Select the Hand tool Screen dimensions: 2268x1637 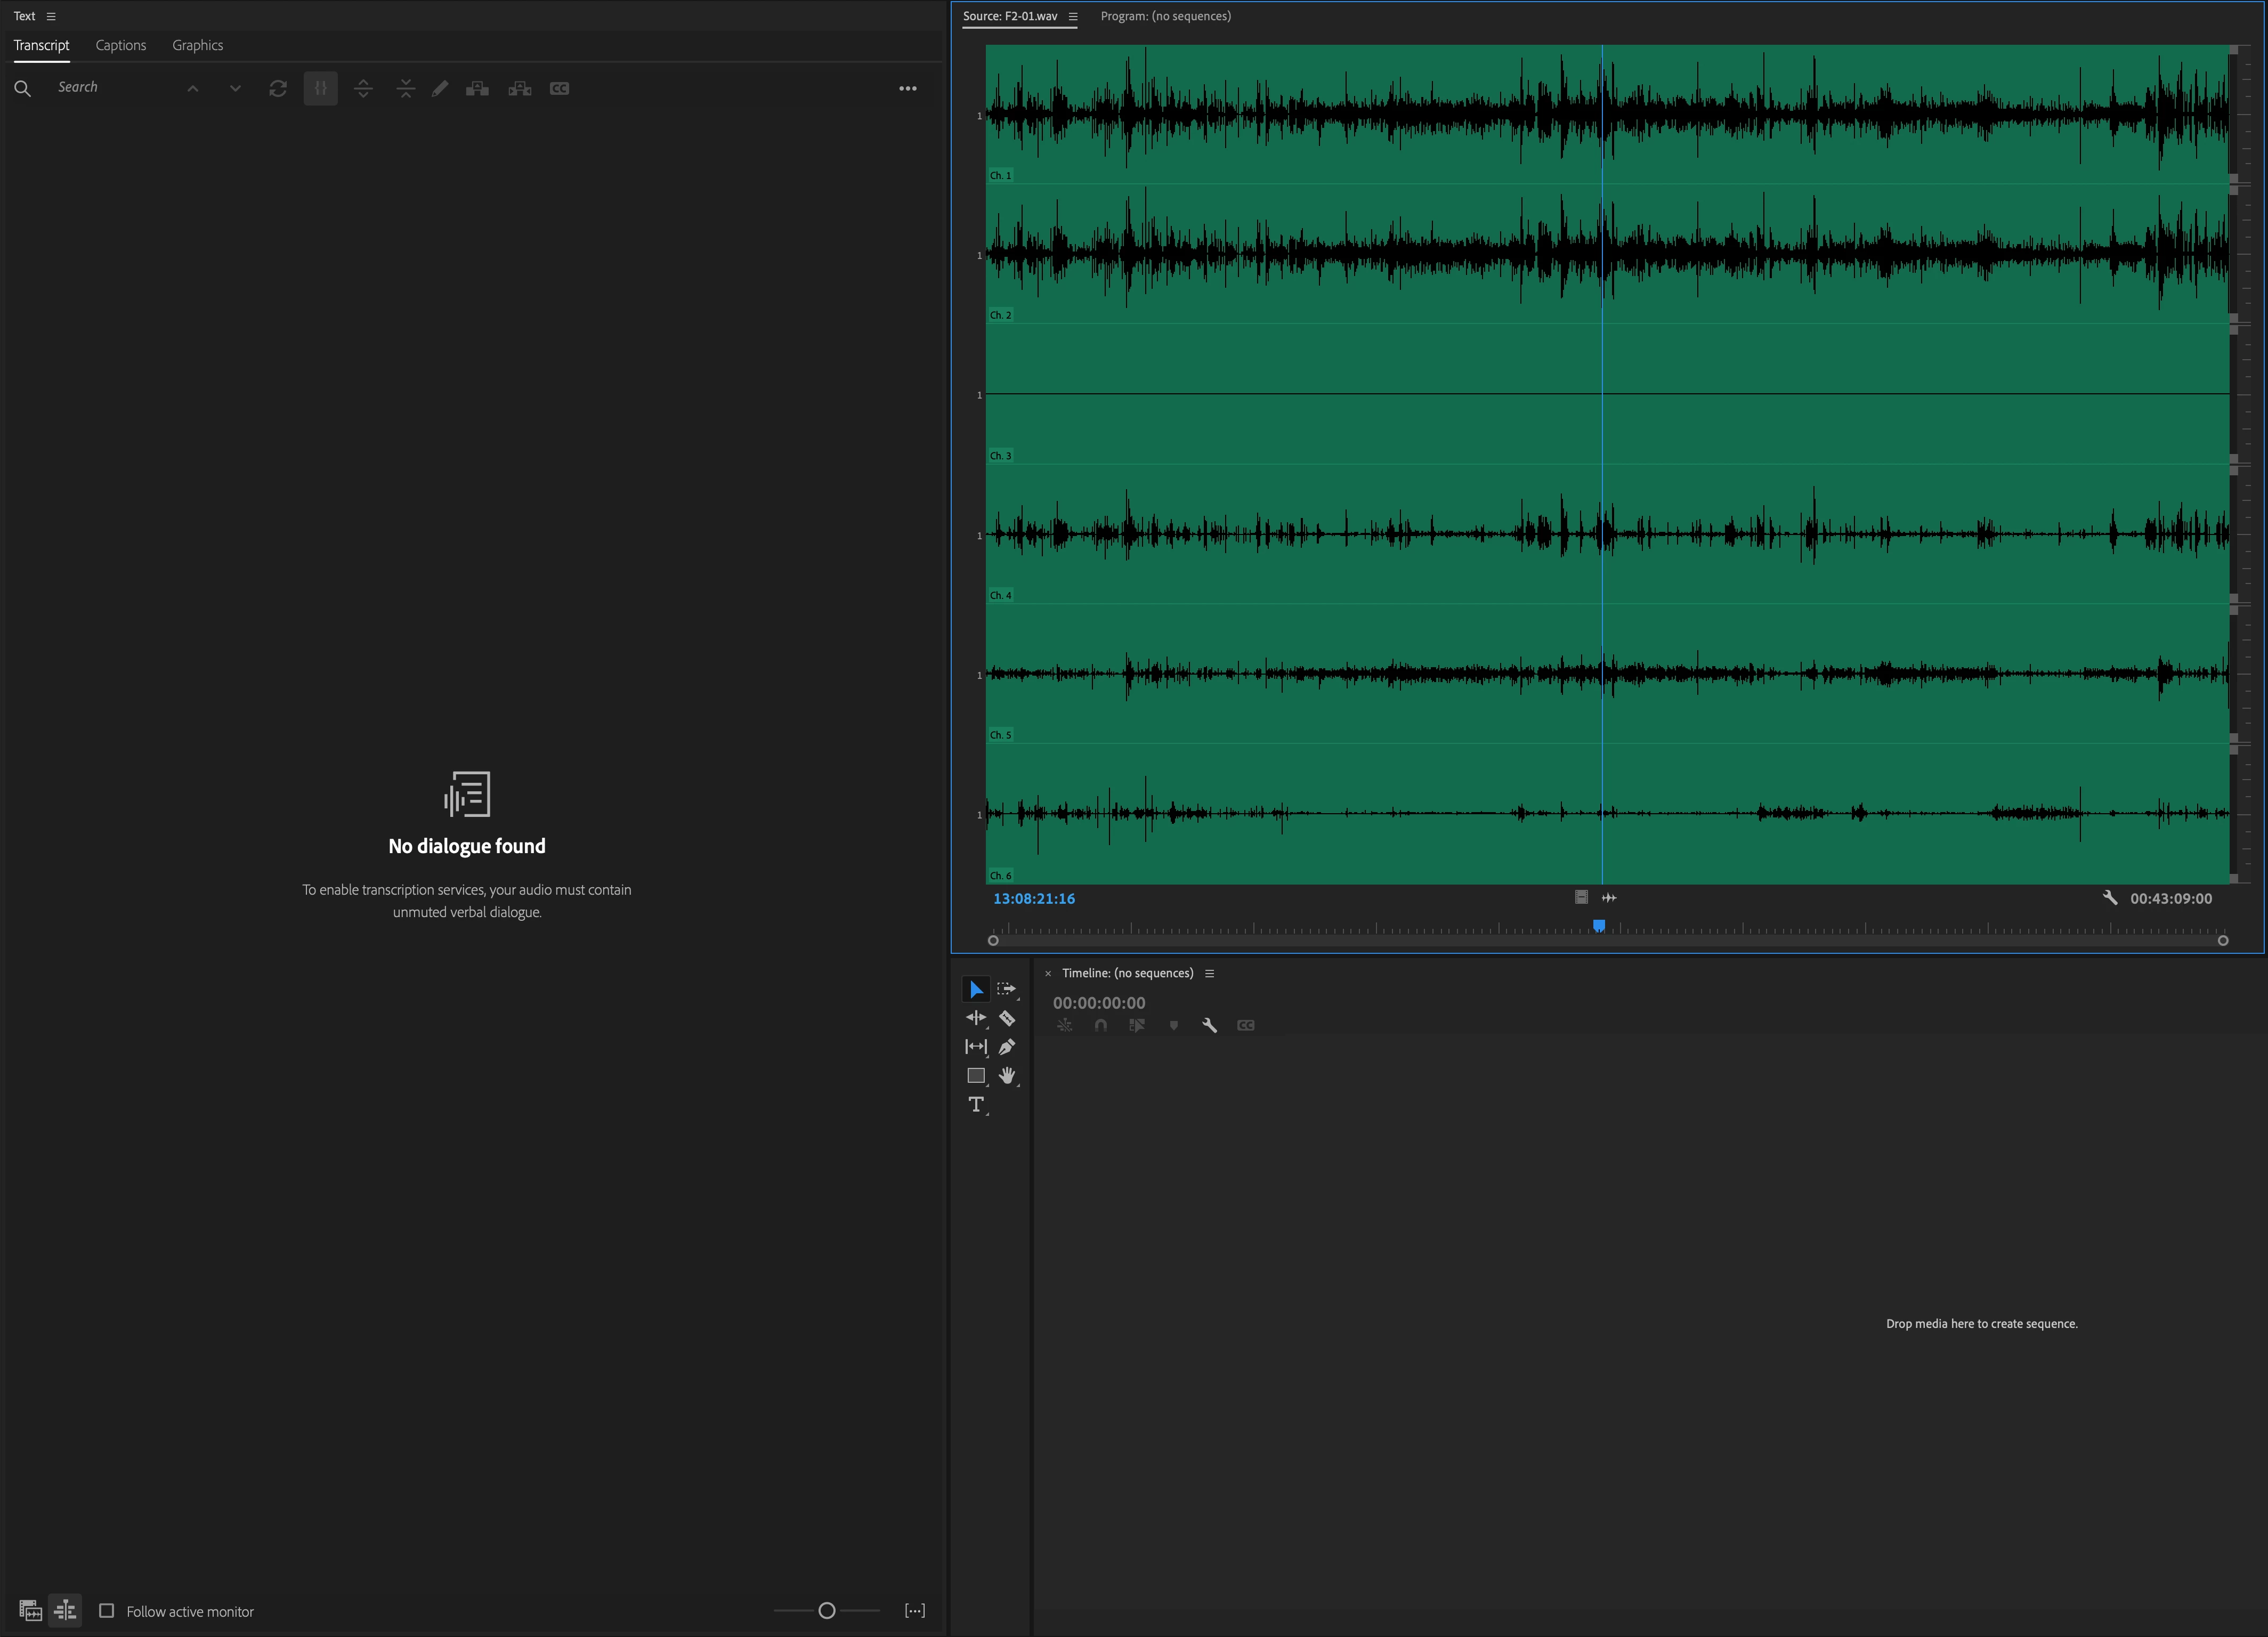click(1007, 1076)
